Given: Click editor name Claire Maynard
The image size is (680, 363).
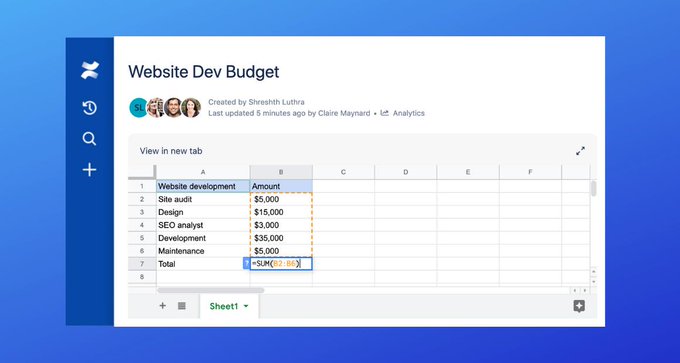Looking at the screenshot, I should [344, 113].
